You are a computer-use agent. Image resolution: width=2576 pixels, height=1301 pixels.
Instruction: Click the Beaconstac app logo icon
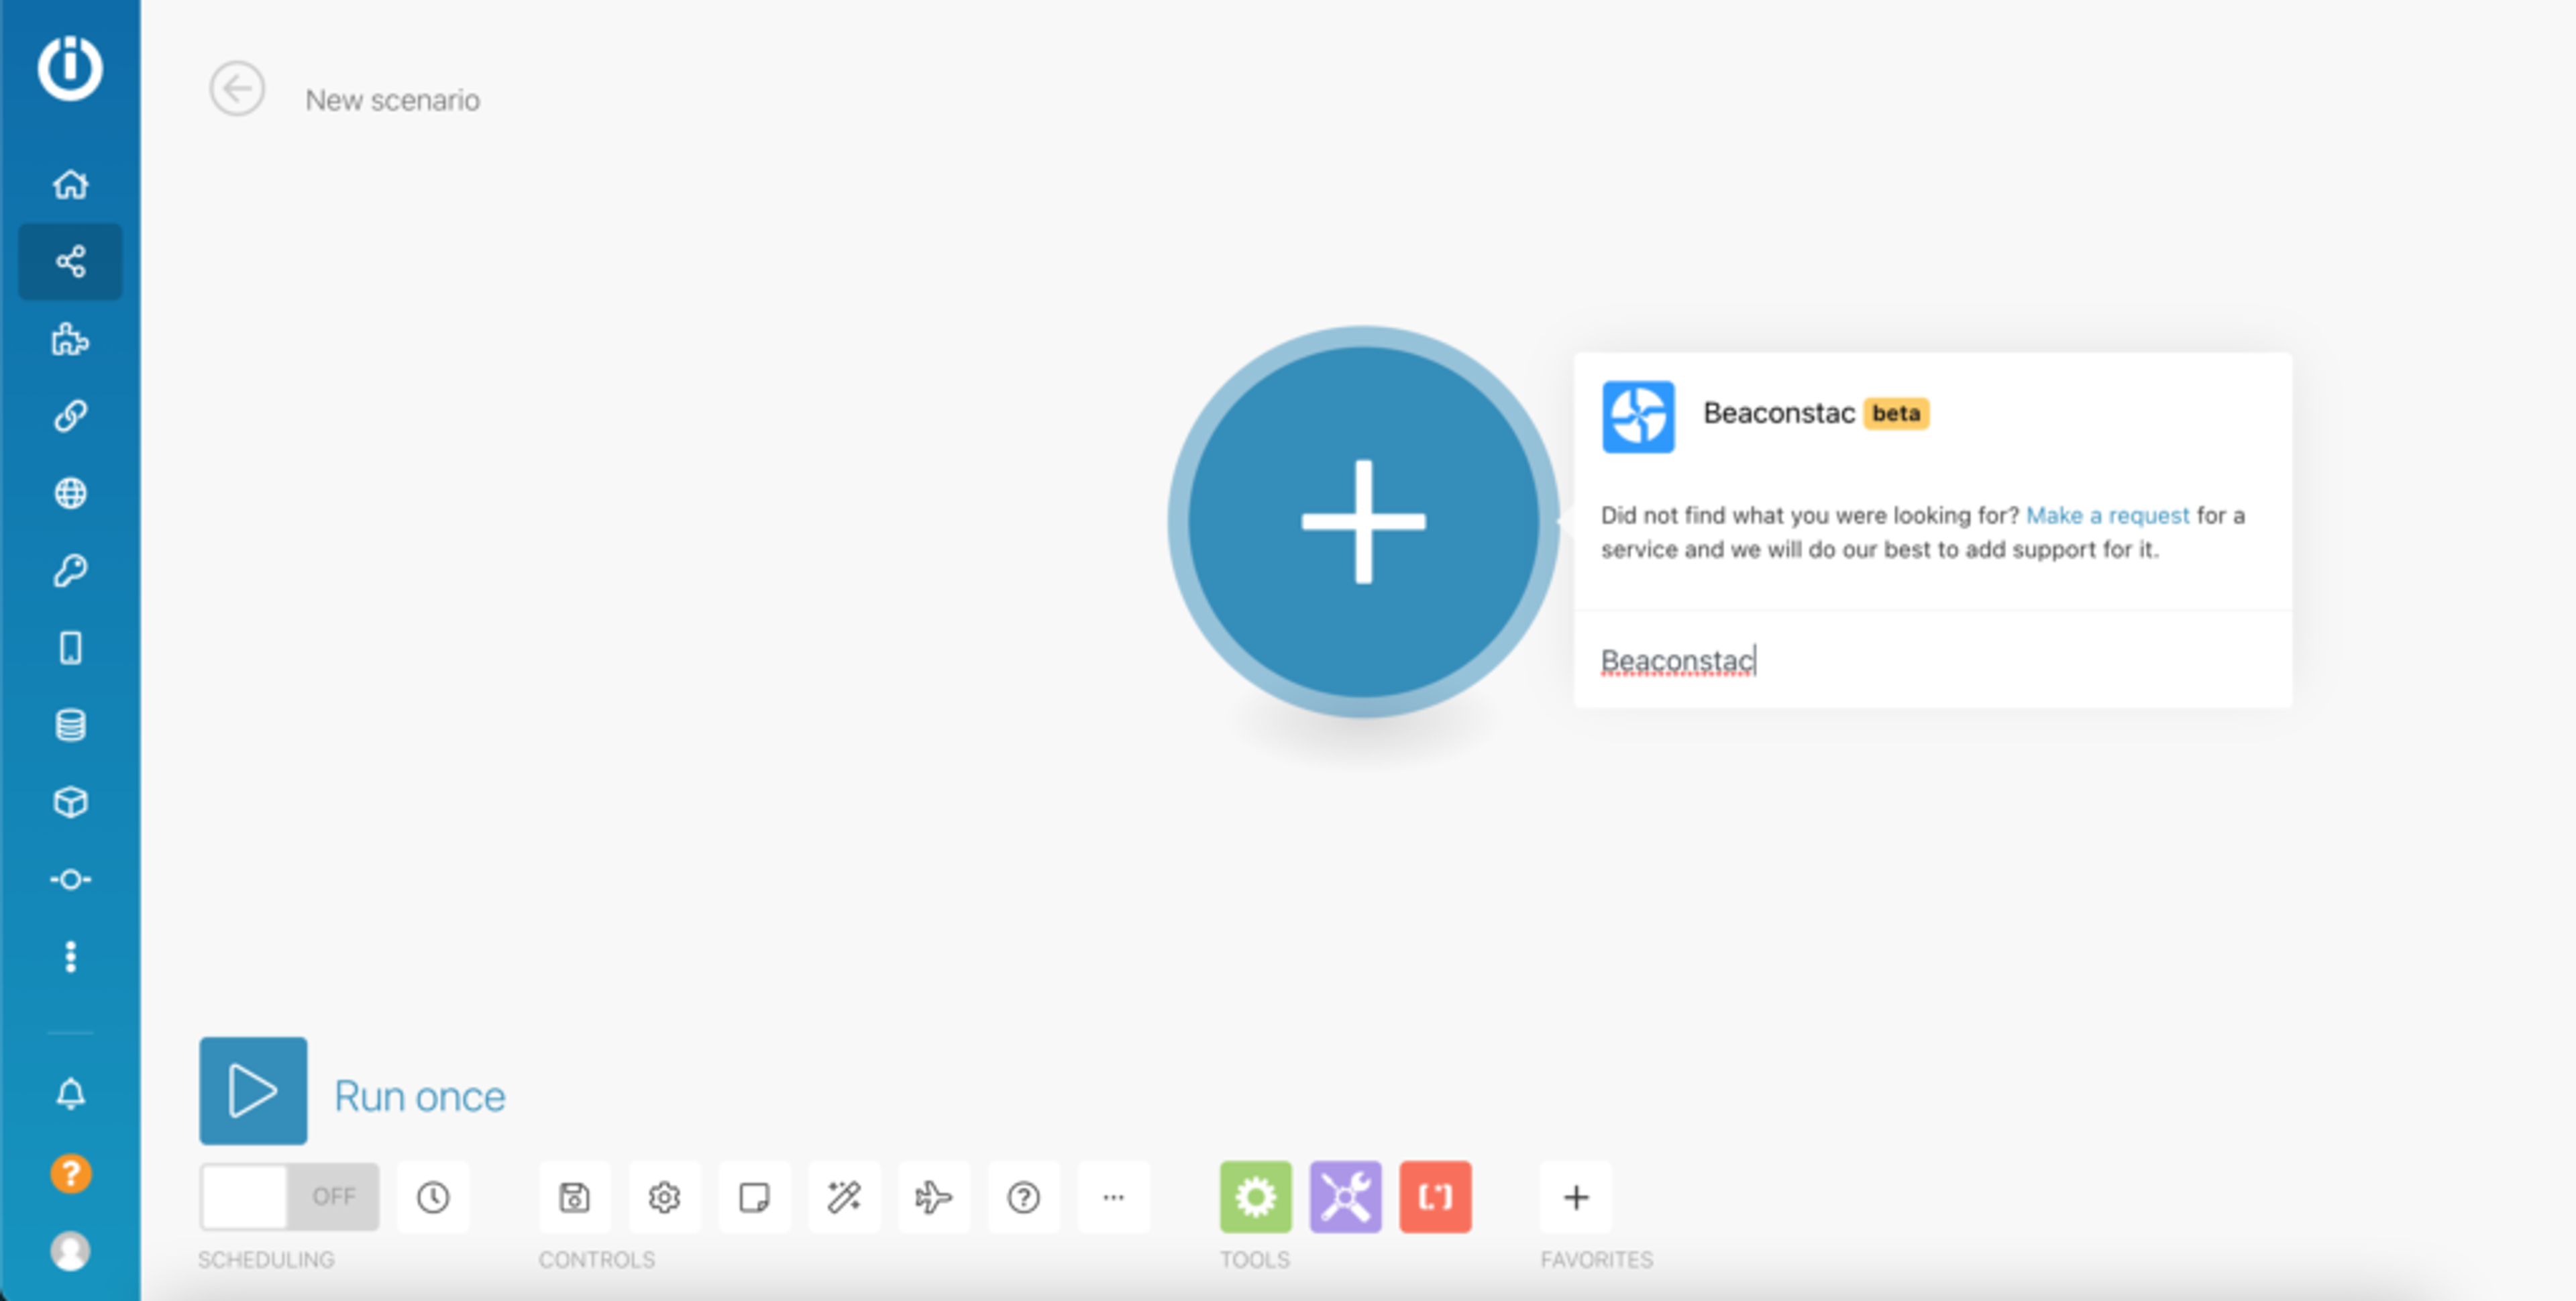(1638, 416)
